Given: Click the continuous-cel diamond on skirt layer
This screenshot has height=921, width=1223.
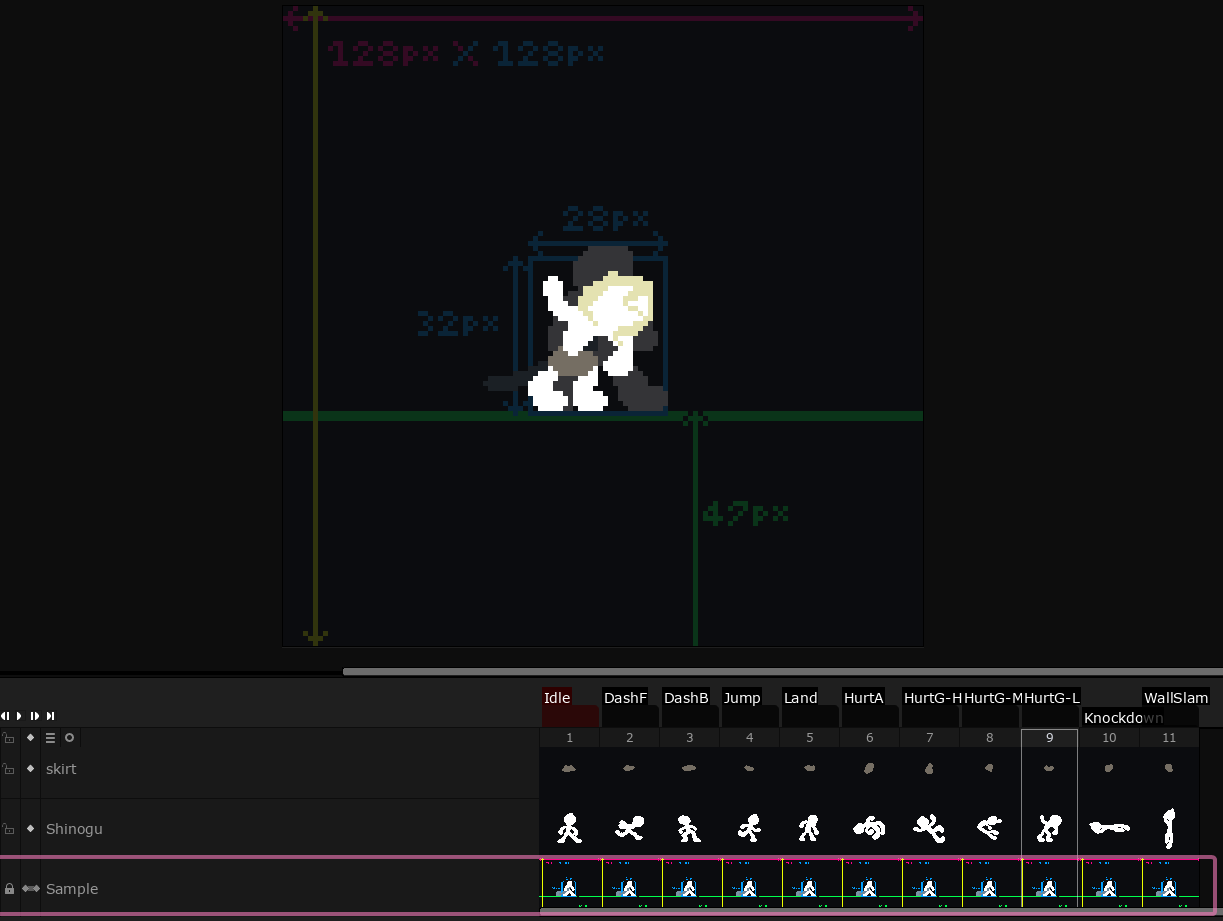Looking at the screenshot, I should [x=30, y=768].
